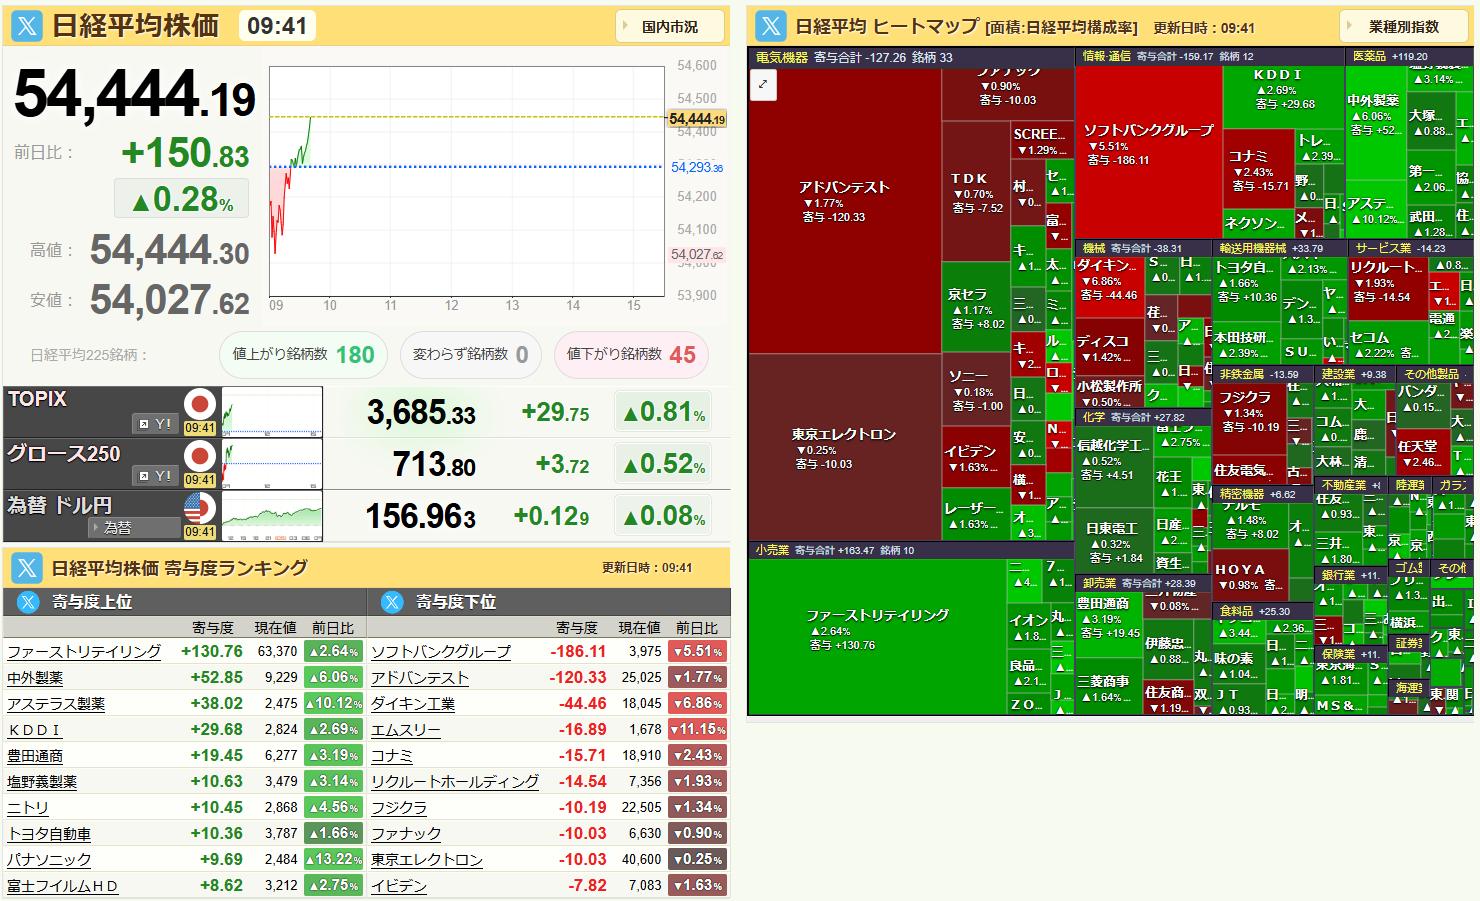Click the green ファーストリテイリング heatmap tile
This screenshot has width=1480, height=901.
point(877,630)
